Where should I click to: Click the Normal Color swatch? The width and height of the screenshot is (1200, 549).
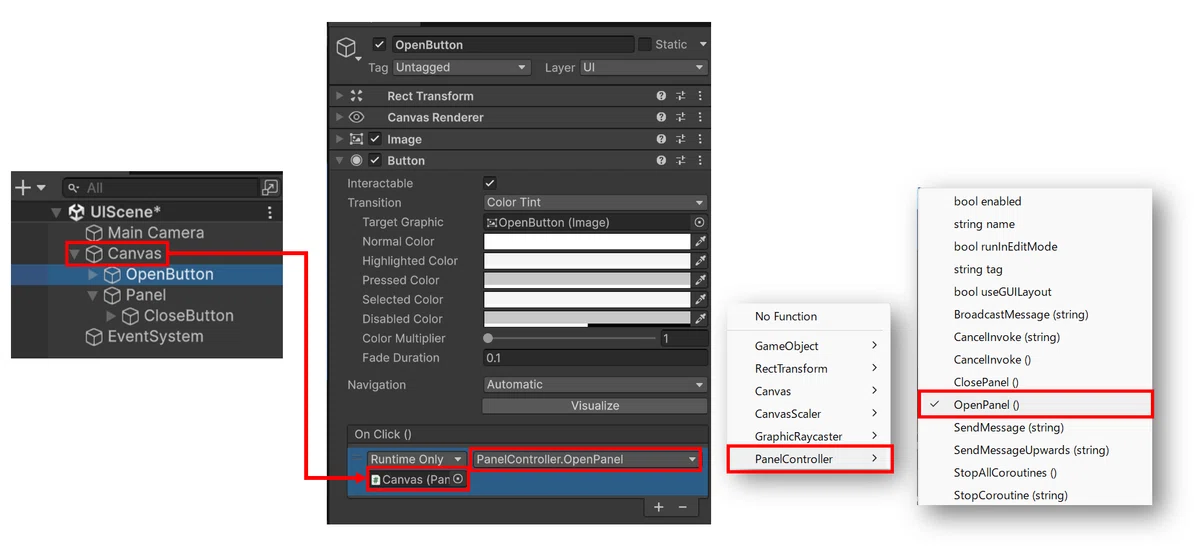click(x=587, y=241)
